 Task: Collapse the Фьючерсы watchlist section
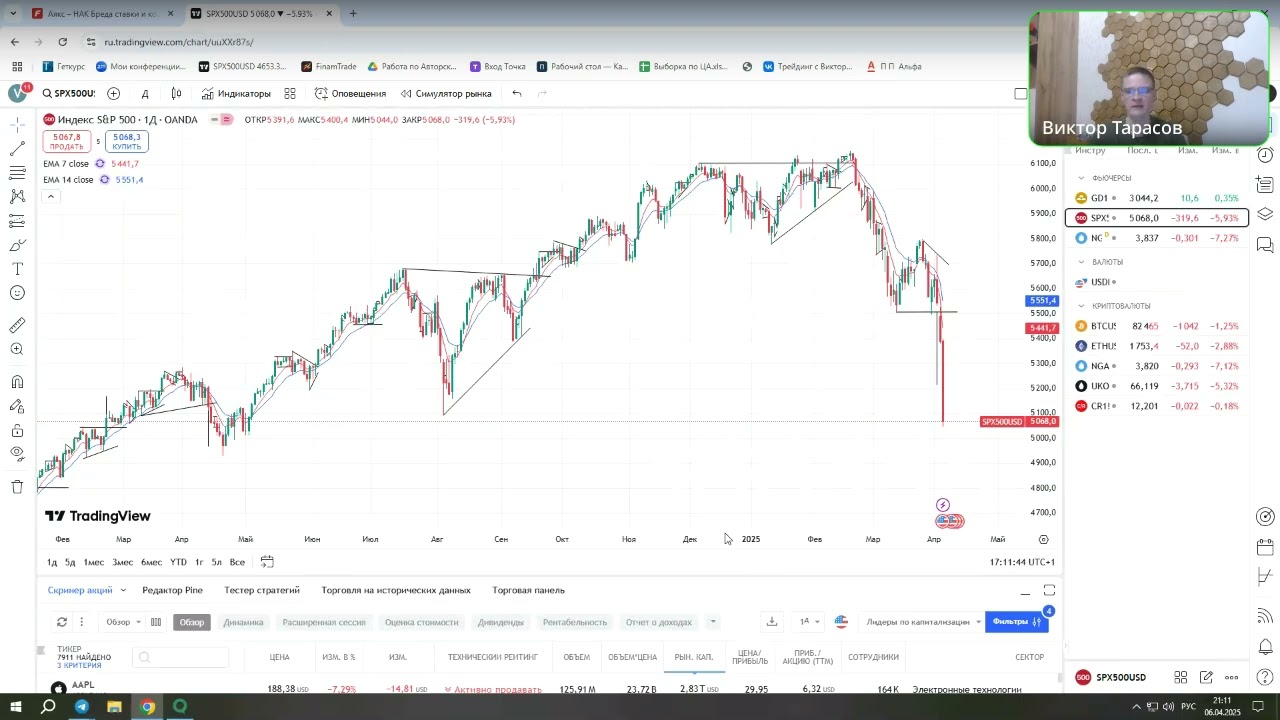(1081, 178)
